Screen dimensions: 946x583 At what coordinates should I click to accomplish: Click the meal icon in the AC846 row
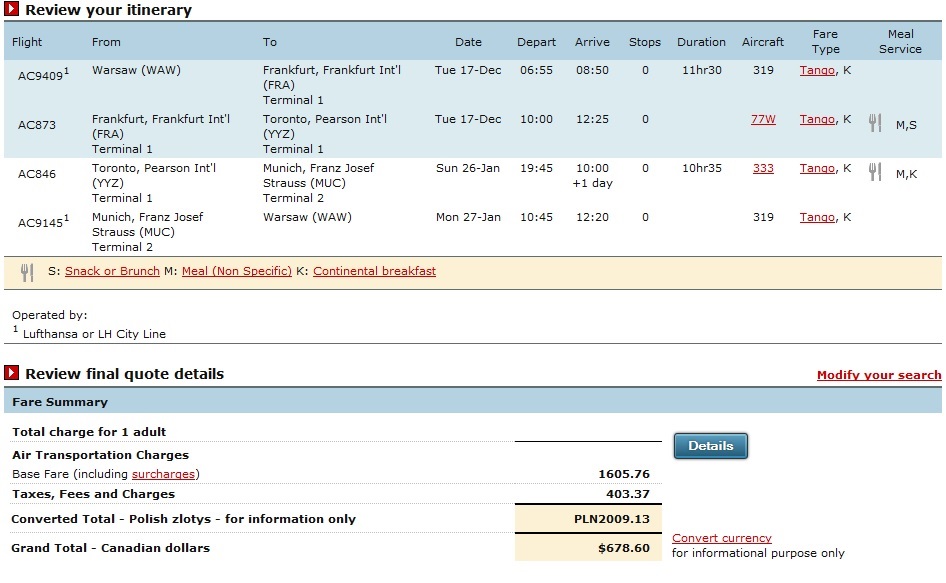tap(875, 172)
